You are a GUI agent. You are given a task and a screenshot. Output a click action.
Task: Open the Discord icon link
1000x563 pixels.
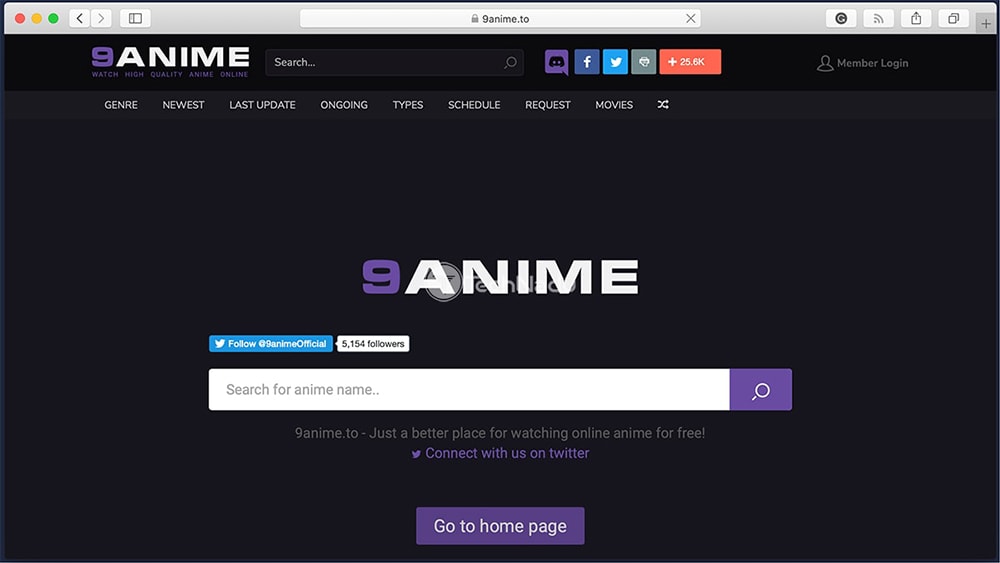[x=557, y=62]
